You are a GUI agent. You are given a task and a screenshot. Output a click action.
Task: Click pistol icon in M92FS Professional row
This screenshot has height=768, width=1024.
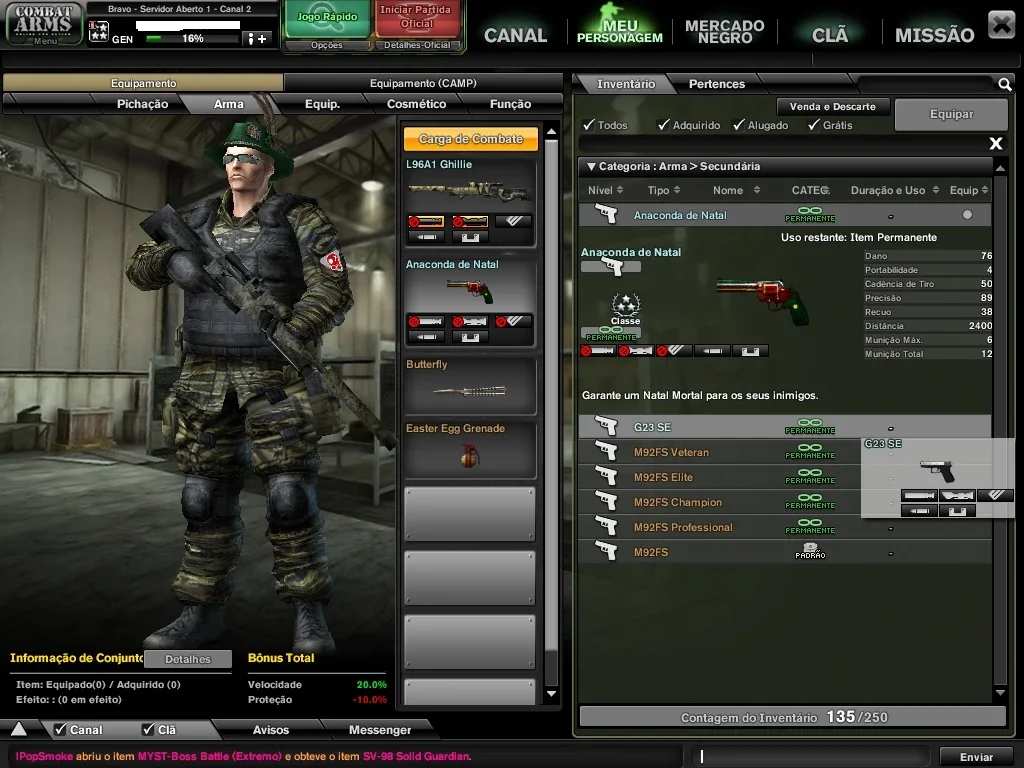(607, 526)
